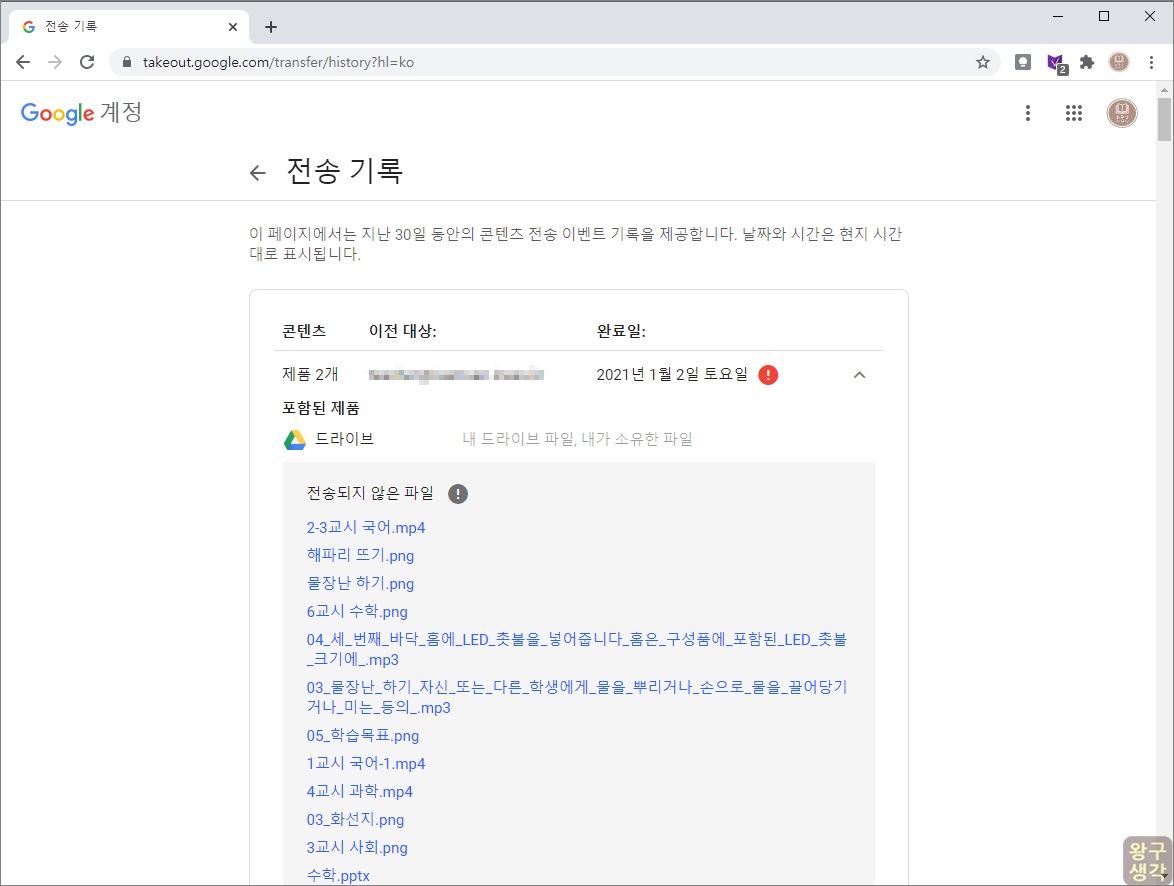Click the 제품 2개 row text
This screenshot has width=1174, height=886.
click(310, 374)
